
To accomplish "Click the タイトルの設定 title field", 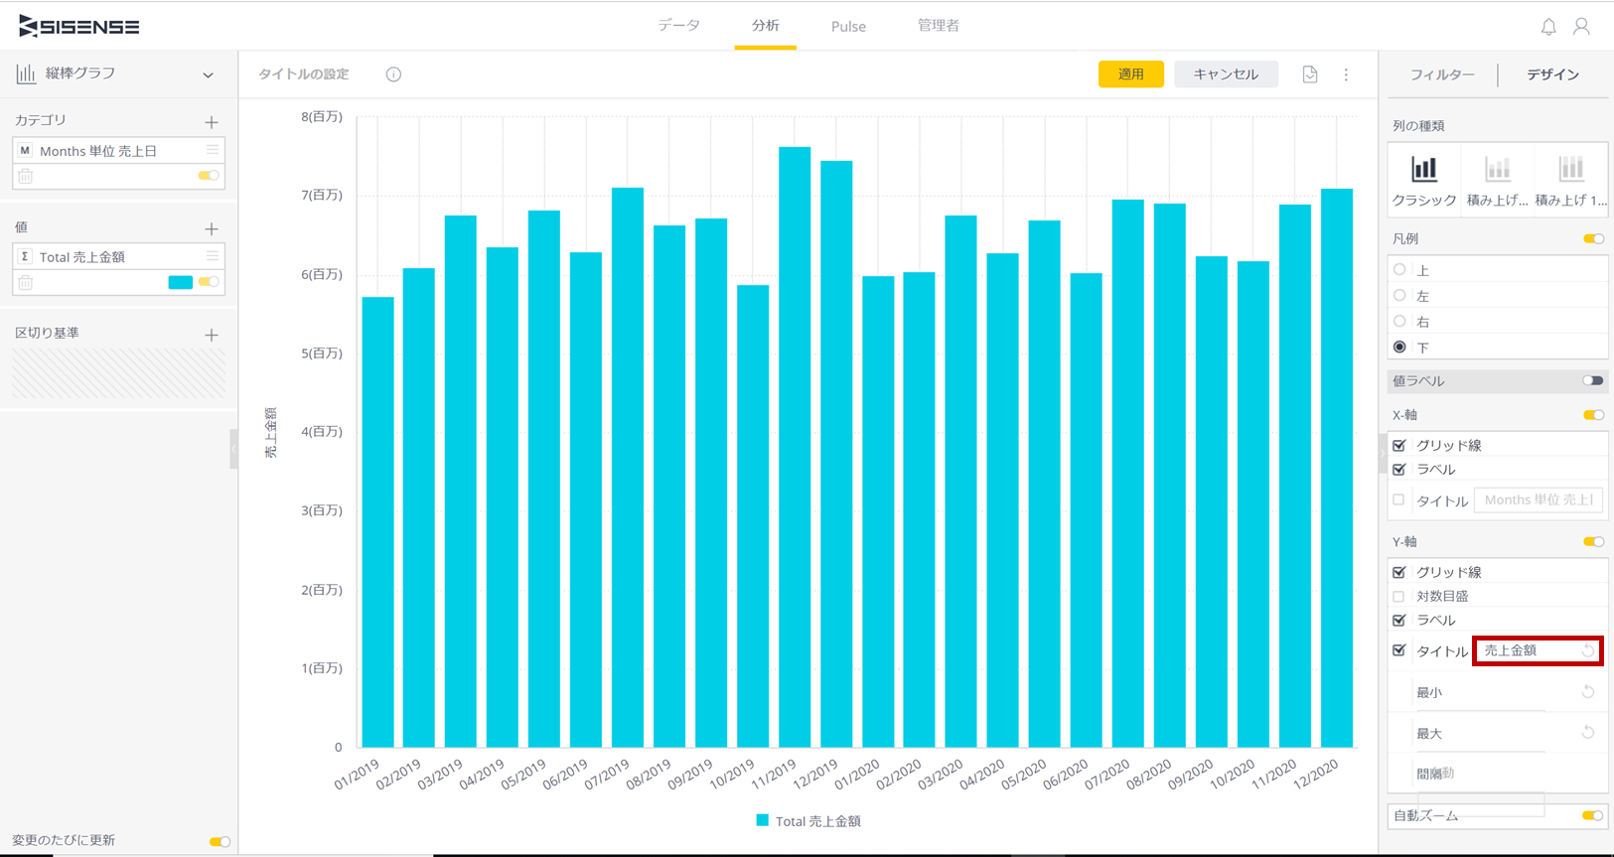I will pyautogui.click(x=304, y=74).
